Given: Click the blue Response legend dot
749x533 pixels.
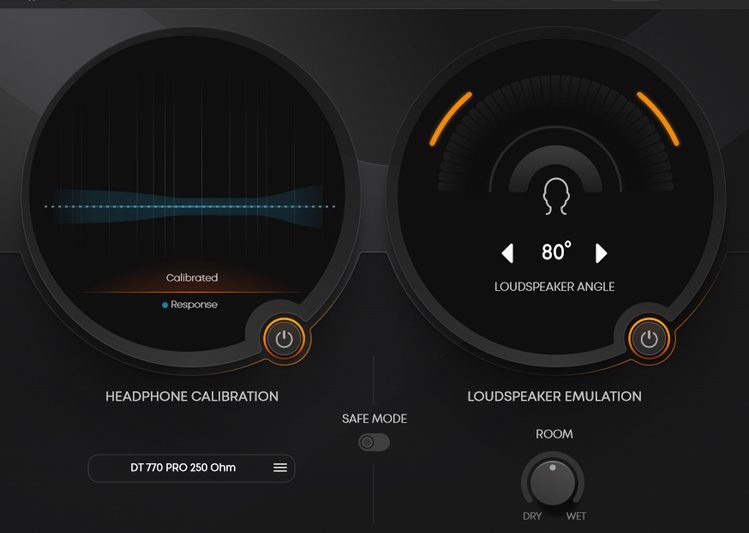Looking at the screenshot, I should tap(165, 305).
